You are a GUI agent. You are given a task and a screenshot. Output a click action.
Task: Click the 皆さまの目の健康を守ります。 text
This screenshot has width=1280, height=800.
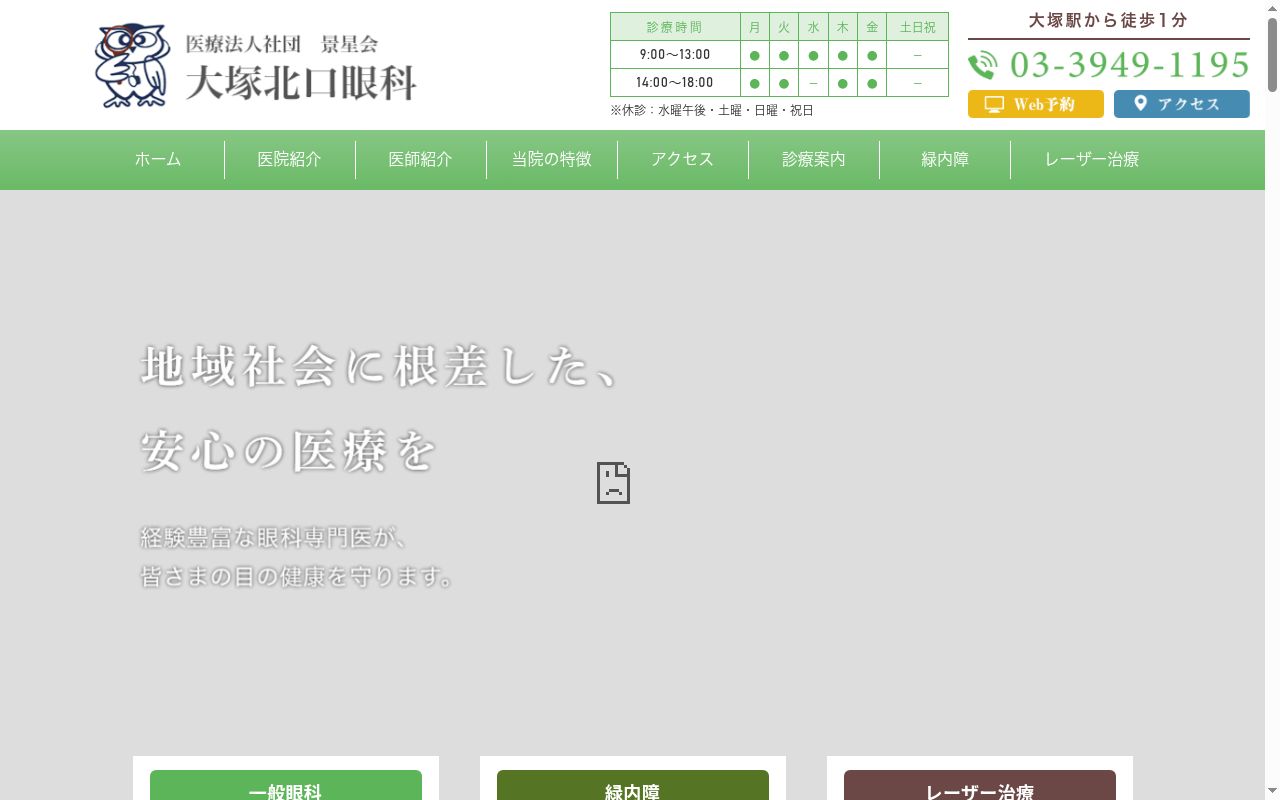pos(297,577)
